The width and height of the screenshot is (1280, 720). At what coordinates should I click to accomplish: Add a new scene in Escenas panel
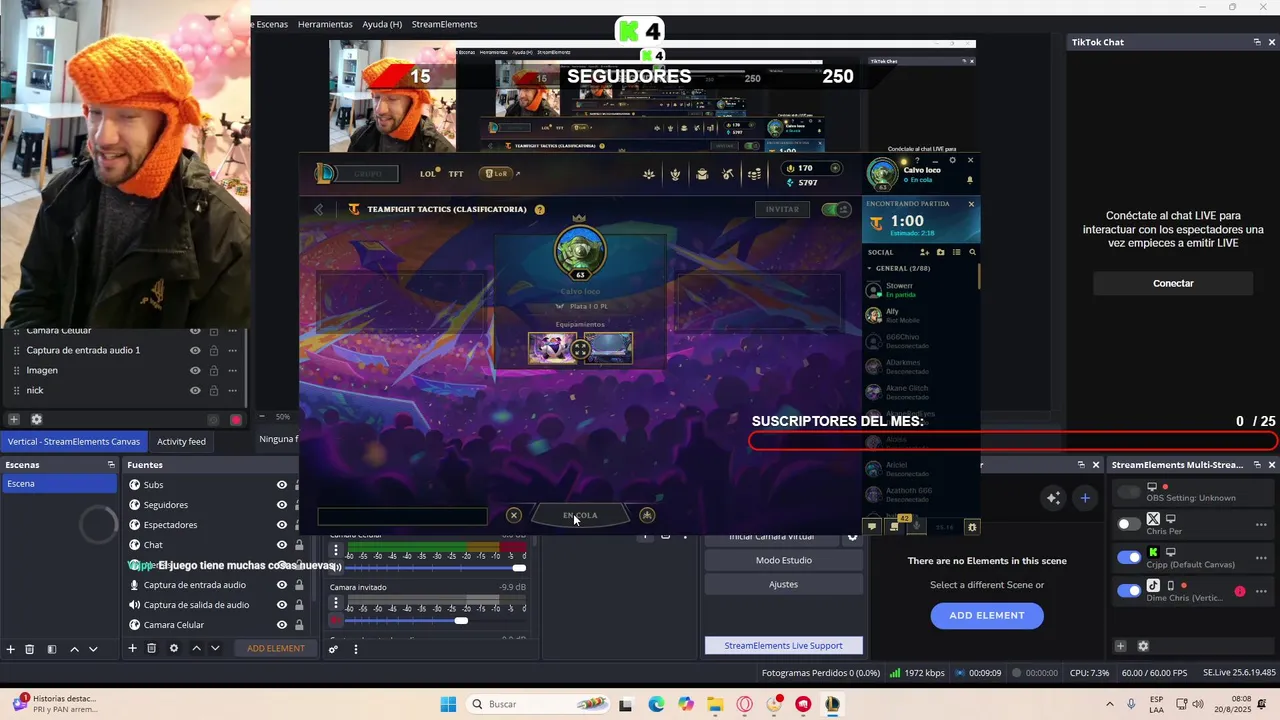(11, 649)
